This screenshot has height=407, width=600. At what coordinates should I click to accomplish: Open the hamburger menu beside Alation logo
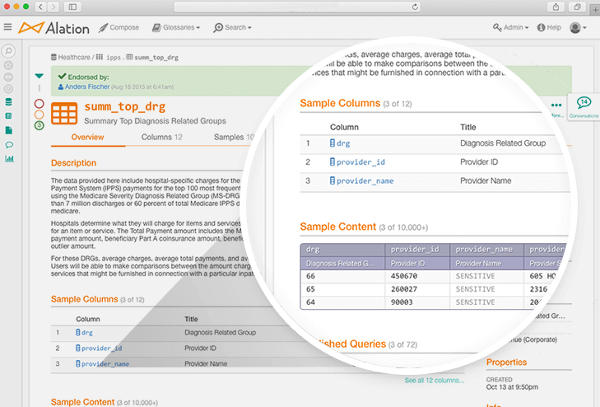pyautogui.click(x=9, y=28)
